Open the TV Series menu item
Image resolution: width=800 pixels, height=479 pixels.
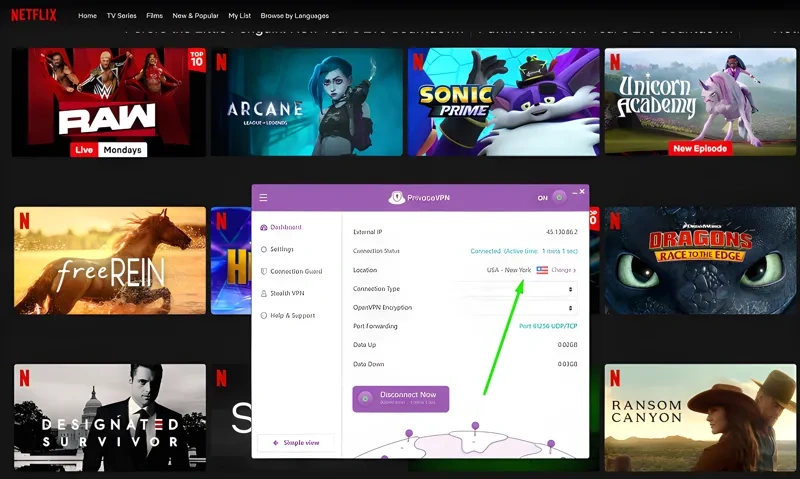[x=121, y=16]
